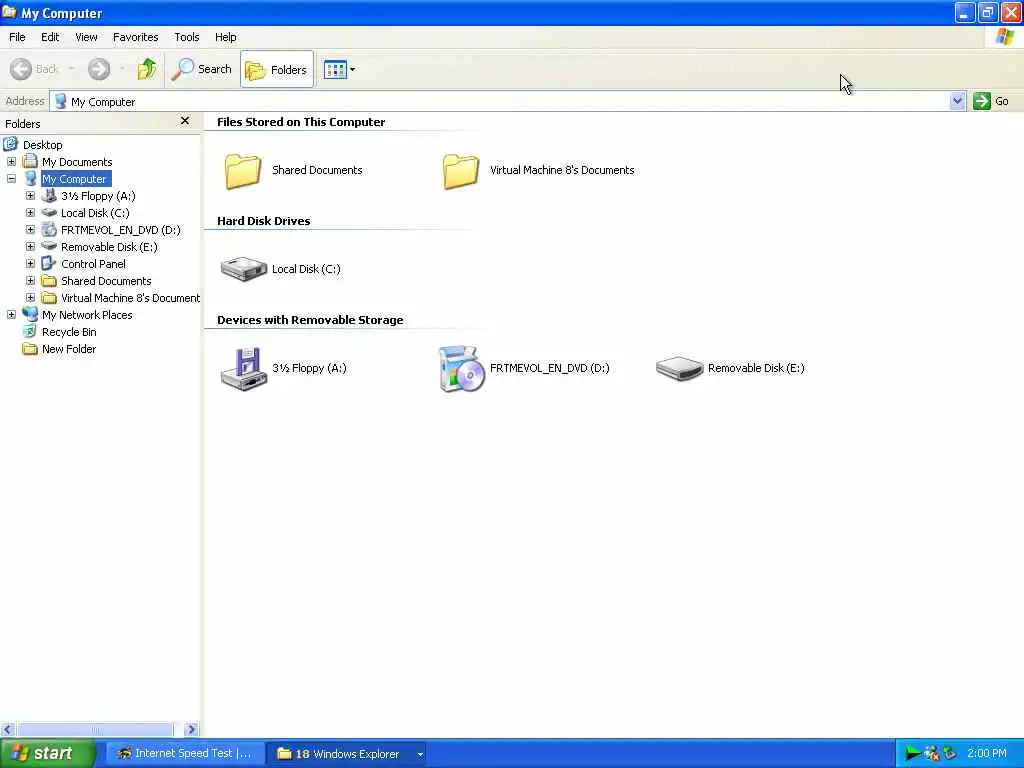Expand the Address bar dropdown
The image size is (1024, 768).
point(957,101)
